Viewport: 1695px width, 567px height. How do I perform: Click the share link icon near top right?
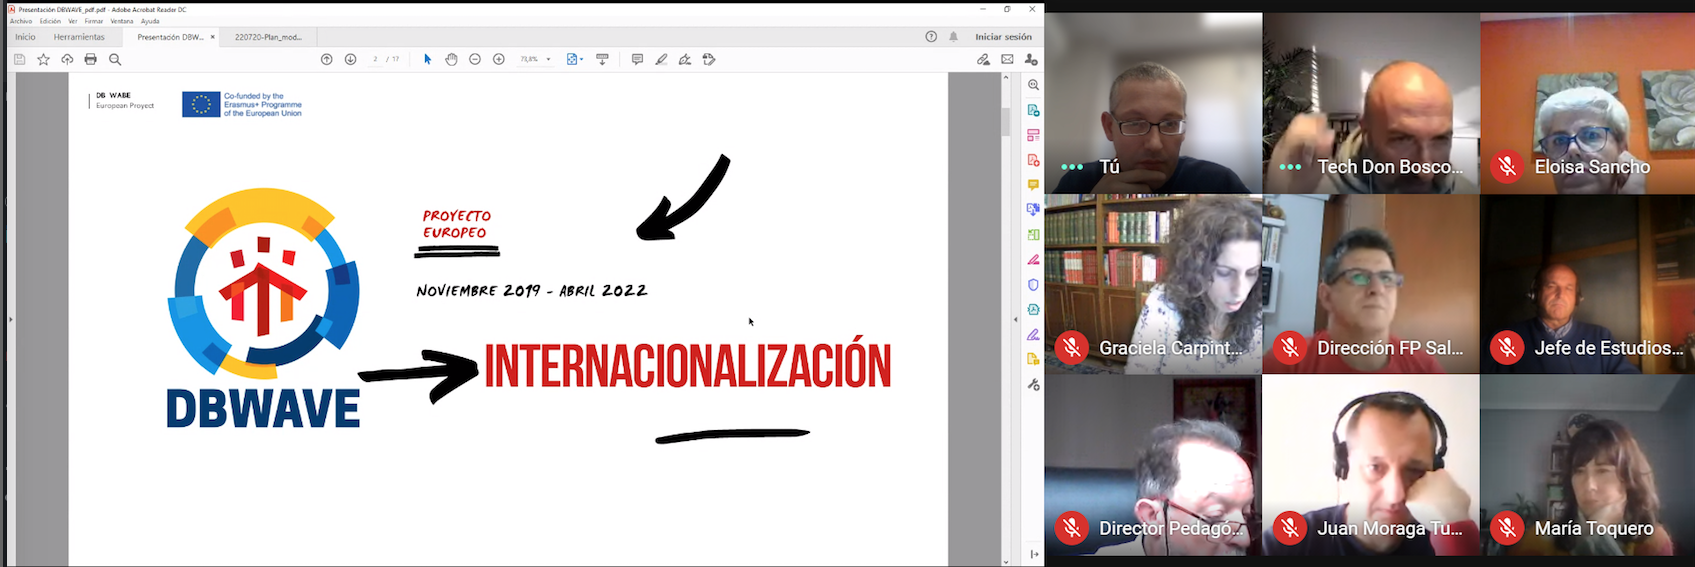983,60
